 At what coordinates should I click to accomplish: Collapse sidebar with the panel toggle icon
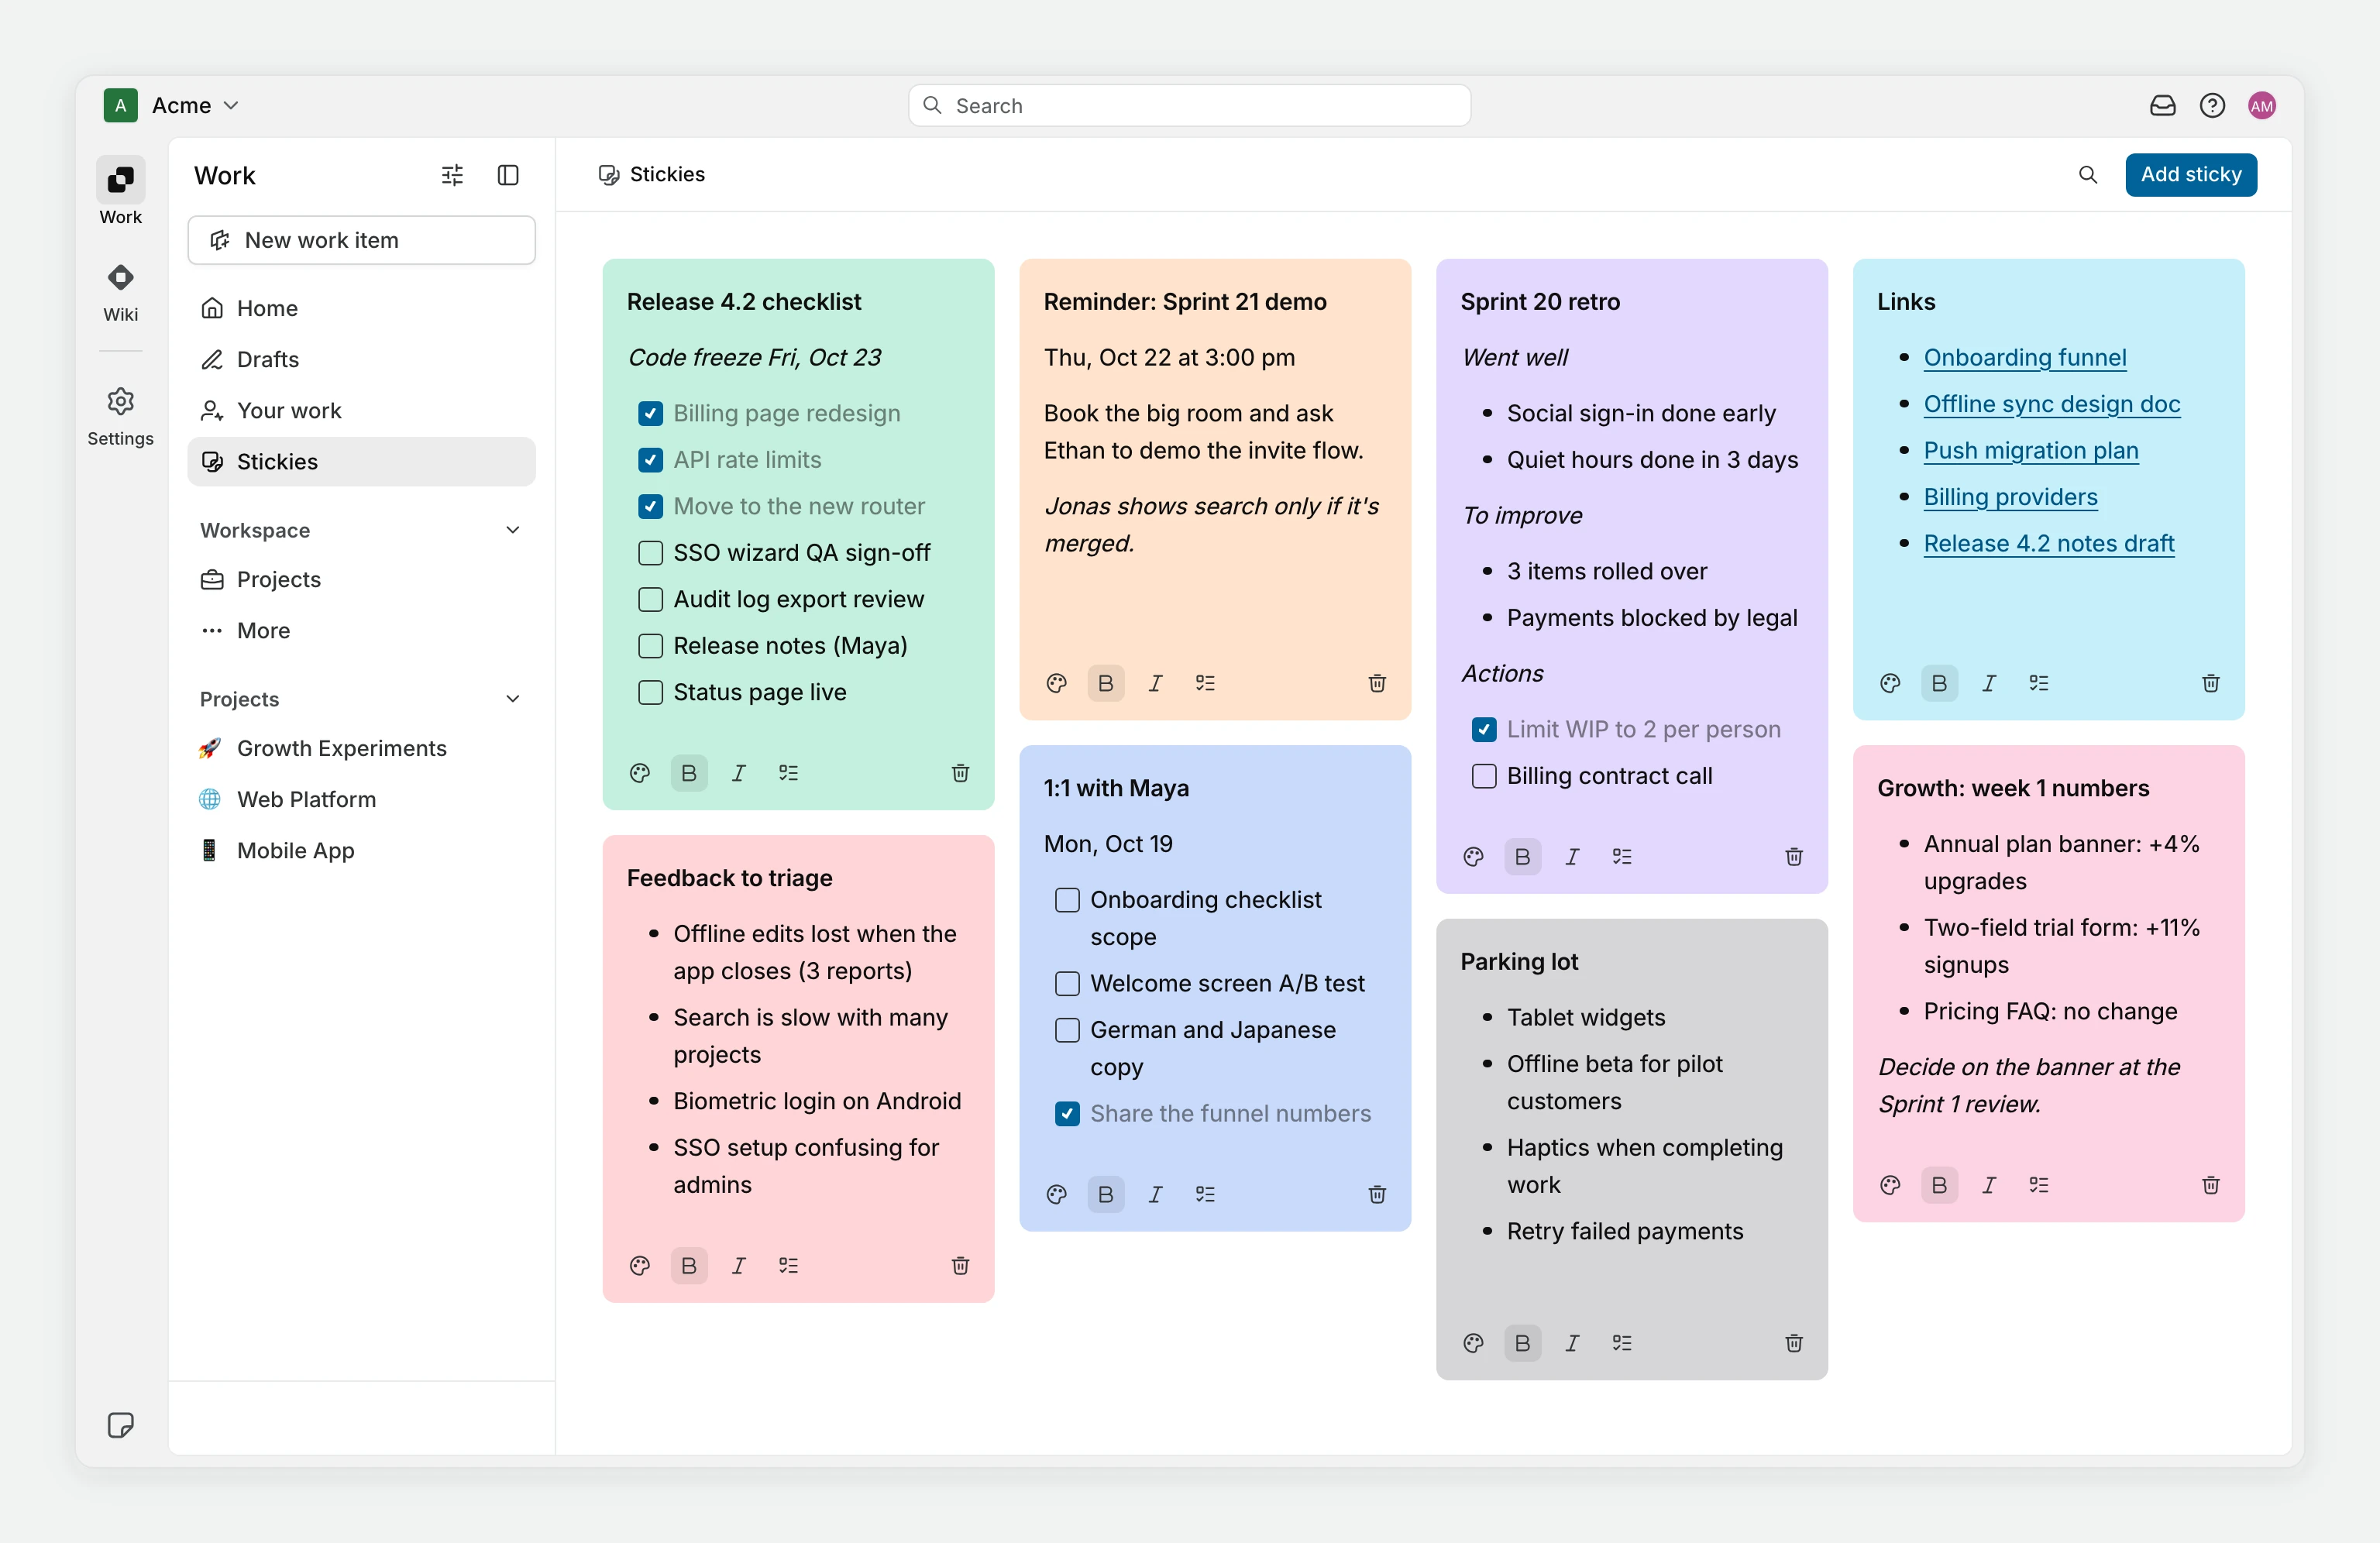coord(508,175)
